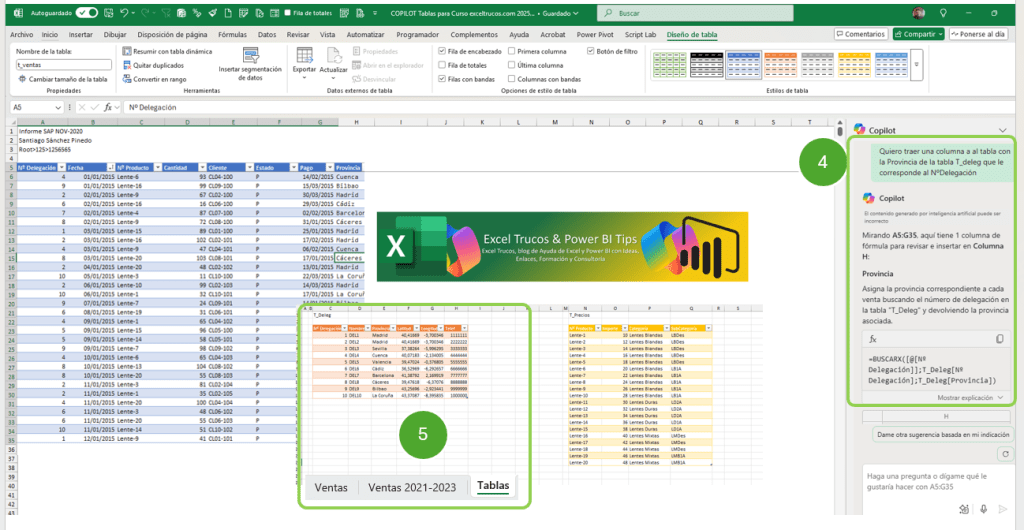
Task: Open the Exportar dropdown
Action: 304,70
